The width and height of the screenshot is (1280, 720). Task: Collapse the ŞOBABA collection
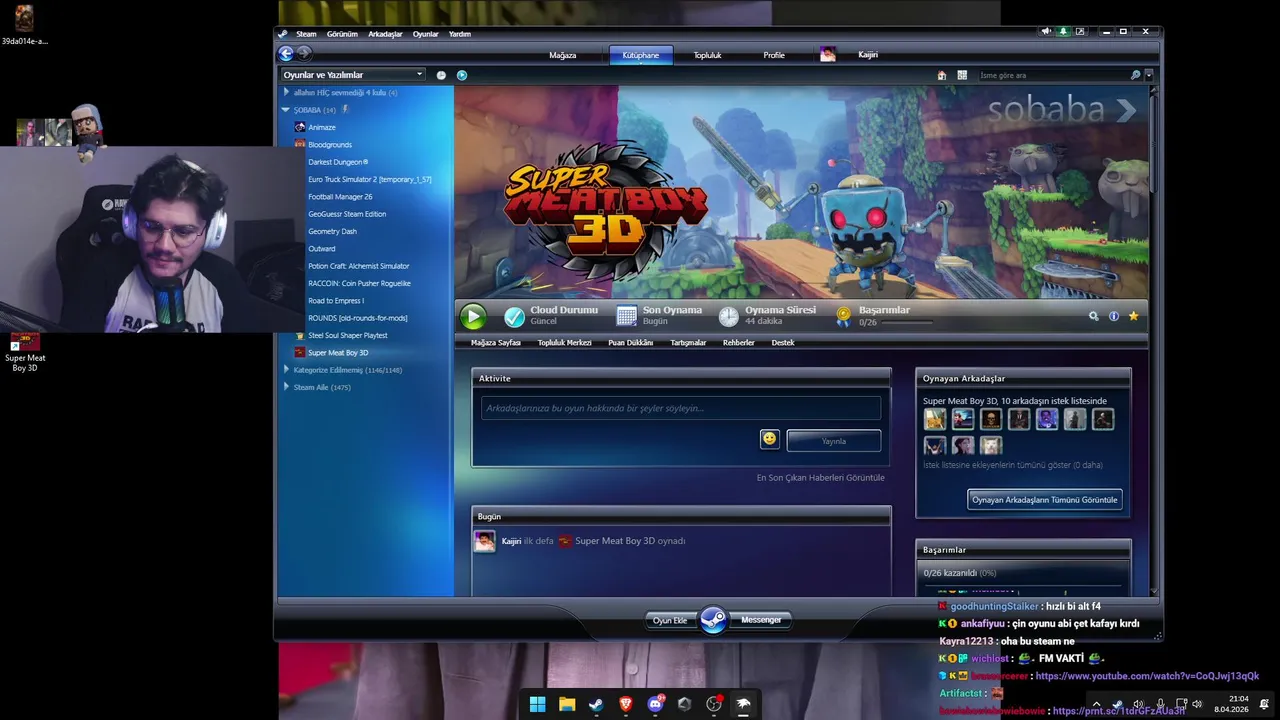(x=286, y=110)
